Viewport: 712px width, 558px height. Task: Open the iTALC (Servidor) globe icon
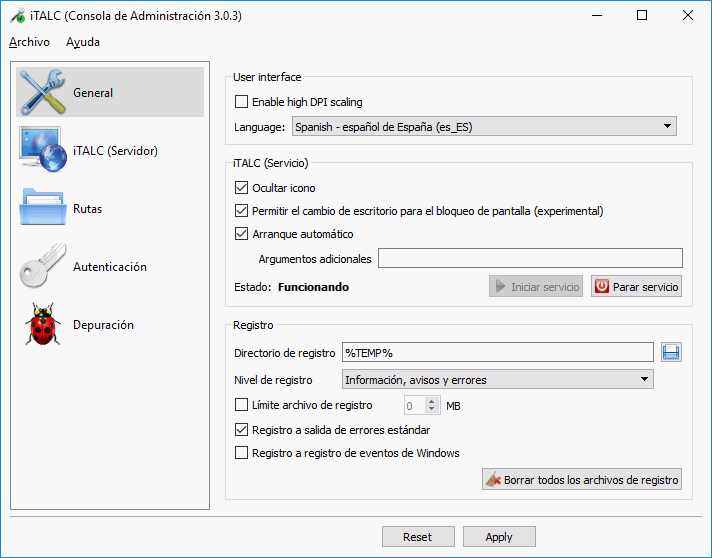[43, 151]
